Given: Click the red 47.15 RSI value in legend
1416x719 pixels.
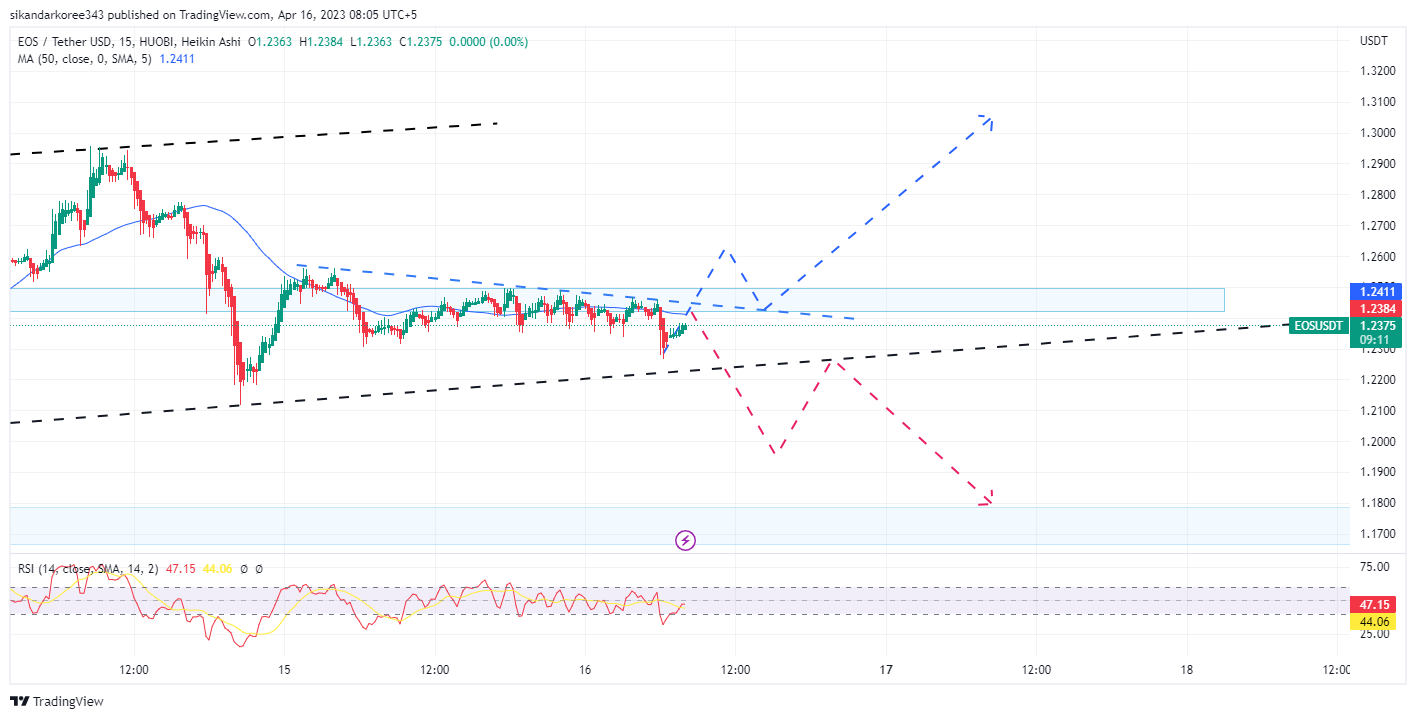Looking at the screenshot, I should tap(181, 568).
